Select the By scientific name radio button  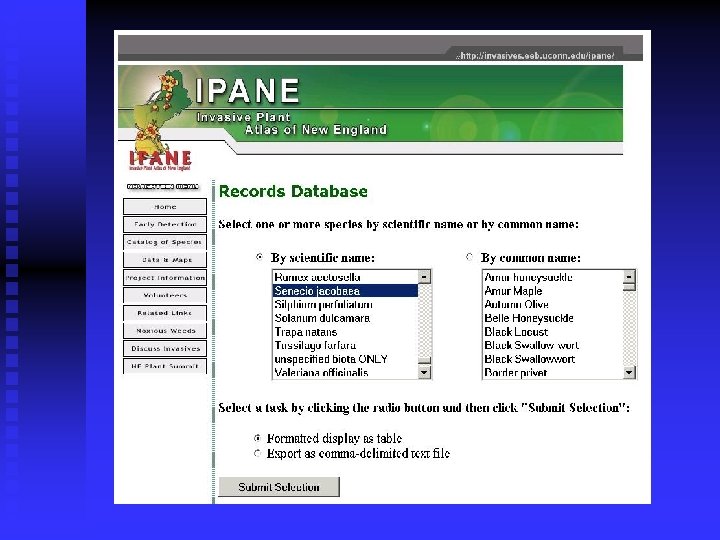(259, 257)
